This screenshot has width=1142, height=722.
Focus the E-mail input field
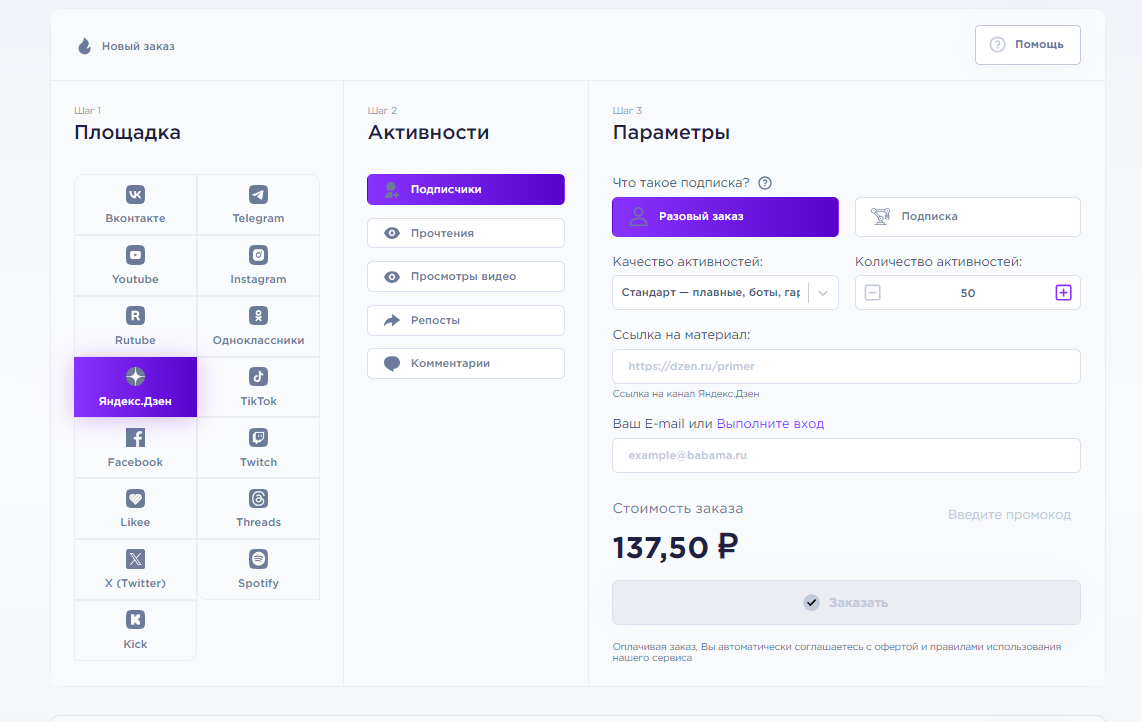846,455
